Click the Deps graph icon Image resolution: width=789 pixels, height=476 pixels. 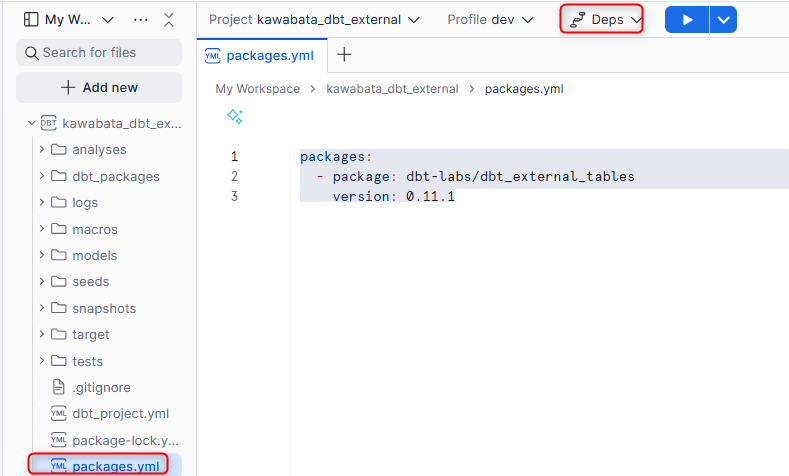click(578, 19)
